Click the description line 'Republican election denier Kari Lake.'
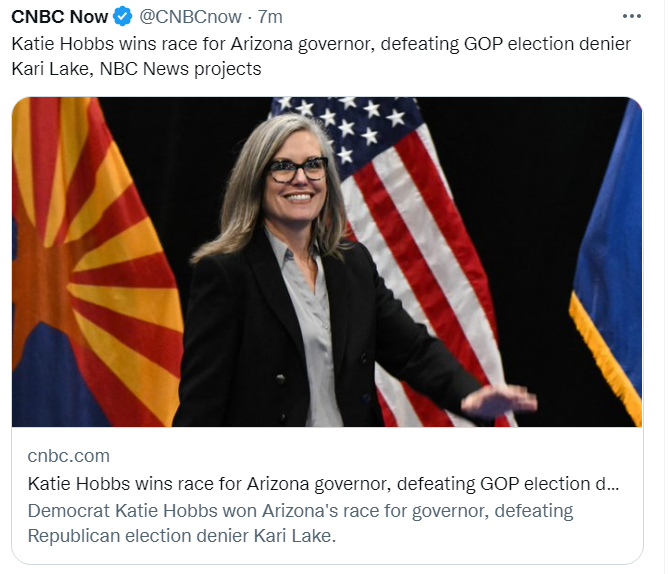This screenshot has width=669, height=574. (182, 536)
